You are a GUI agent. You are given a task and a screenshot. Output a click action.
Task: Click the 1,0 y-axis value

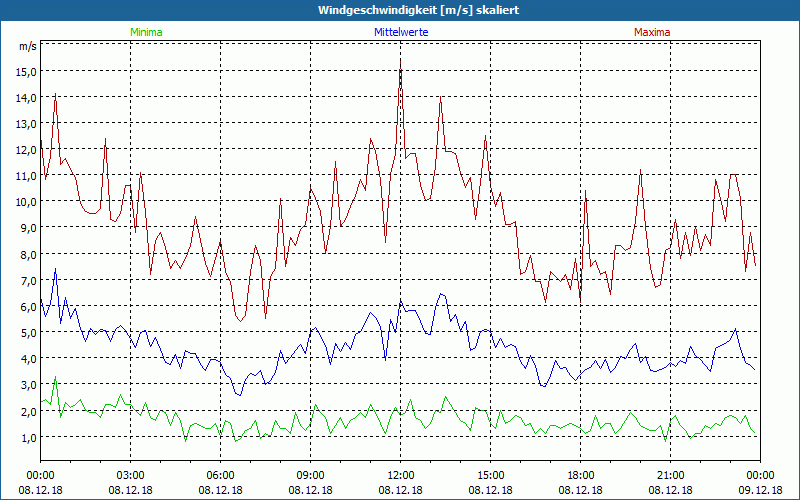pyautogui.click(x=28, y=437)
